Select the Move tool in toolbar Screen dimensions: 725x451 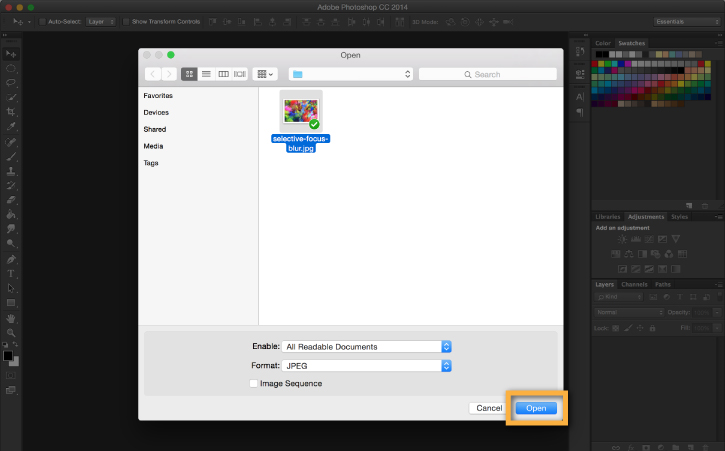coord(11,54)
